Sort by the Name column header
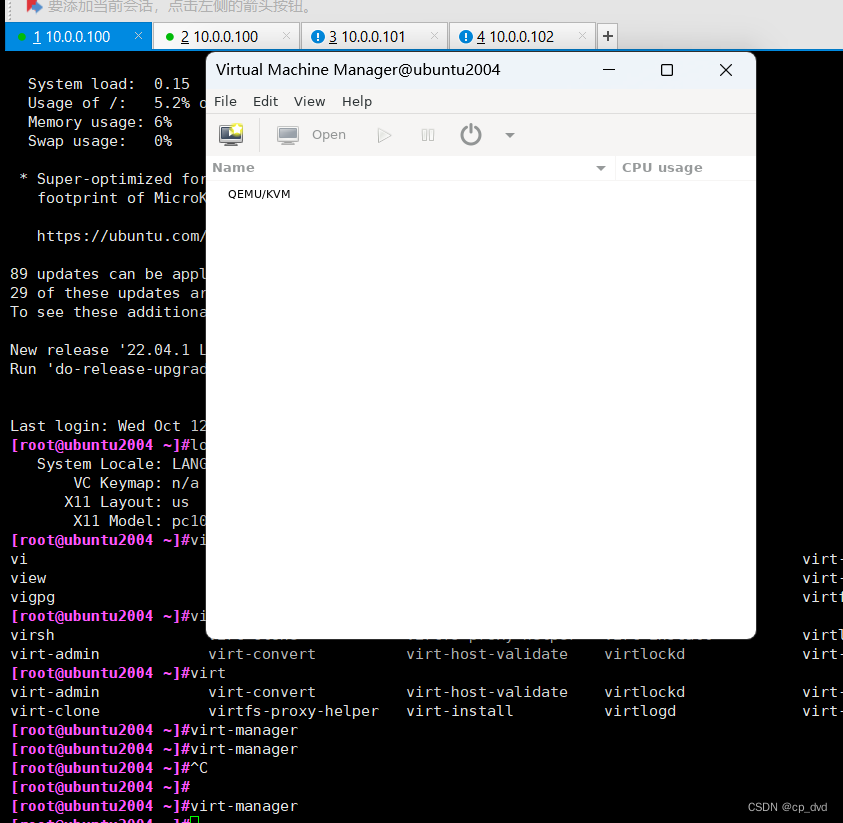Screen dimensions: 843x823 tap(411, 168)
